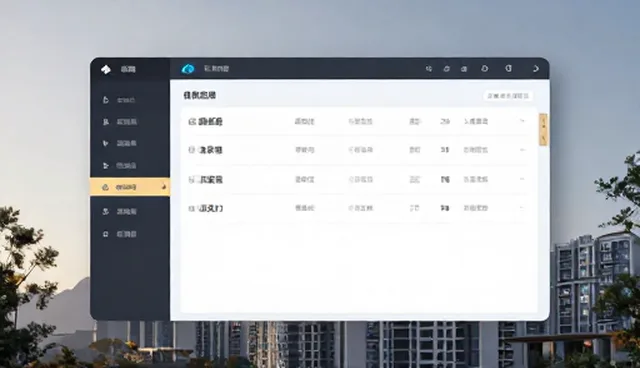Click the pill-shaped button above the table
The width and height of the screenshot is (640, 368).
coord(508,96)
